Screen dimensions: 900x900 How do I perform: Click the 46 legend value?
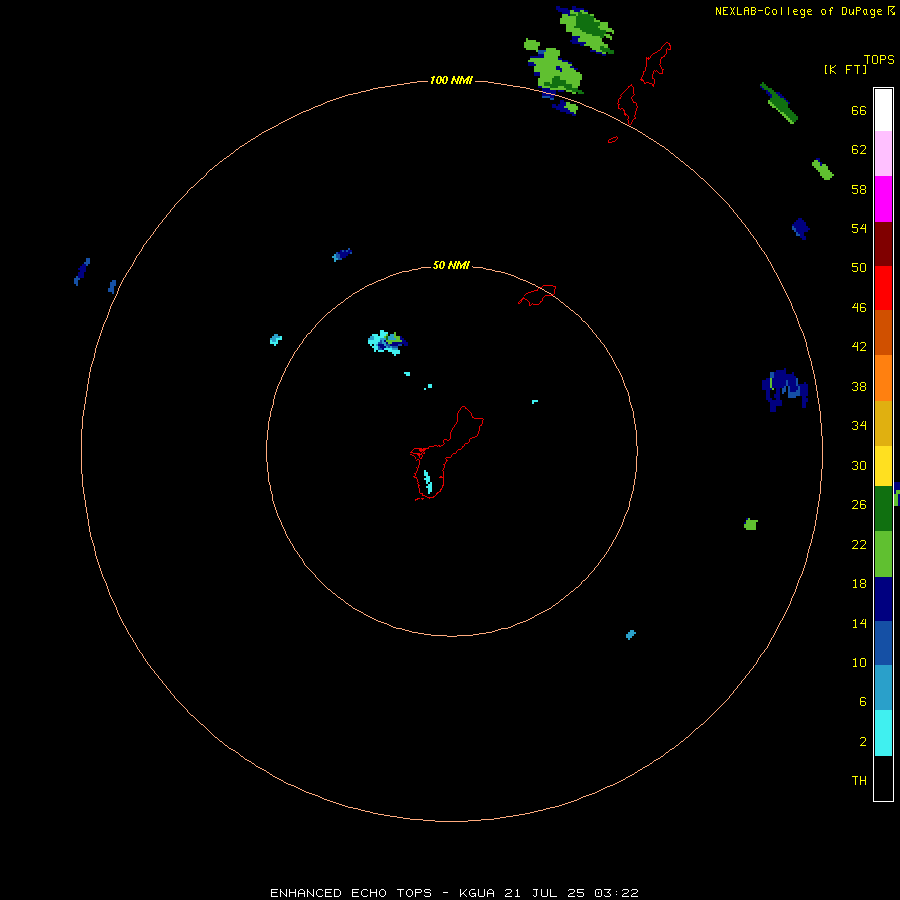859,308
